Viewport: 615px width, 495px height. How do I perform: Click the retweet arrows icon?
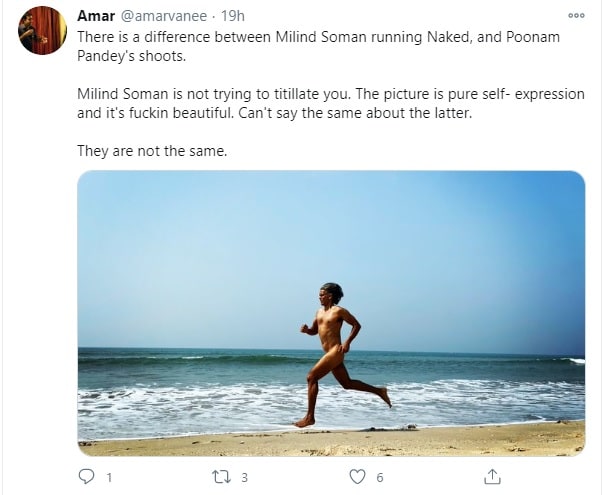pos(221,477)
